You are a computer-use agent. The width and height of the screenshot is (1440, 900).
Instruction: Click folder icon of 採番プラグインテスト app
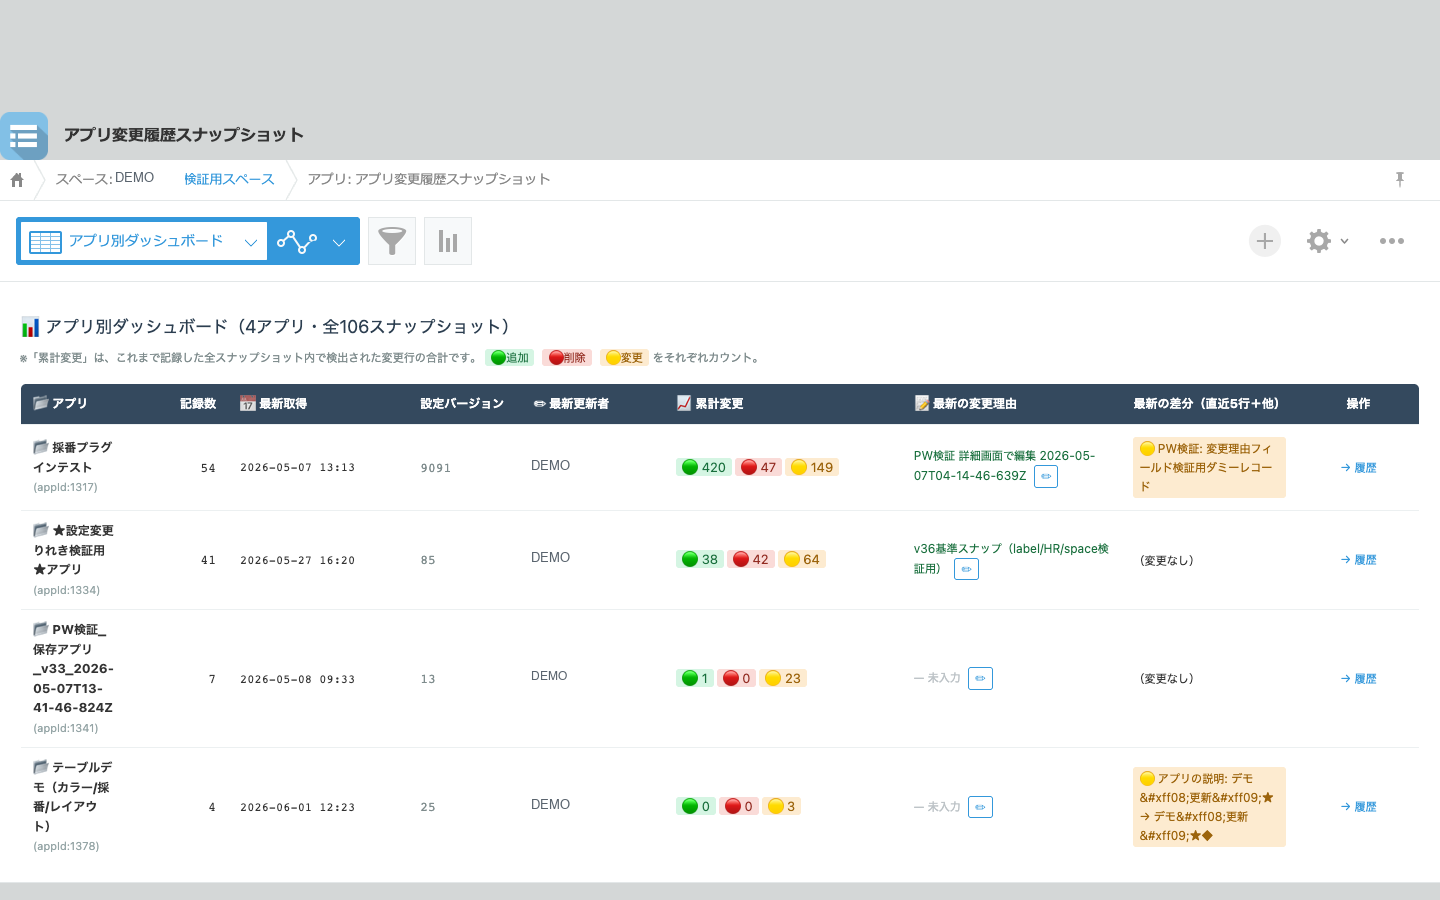click(41, 447)
